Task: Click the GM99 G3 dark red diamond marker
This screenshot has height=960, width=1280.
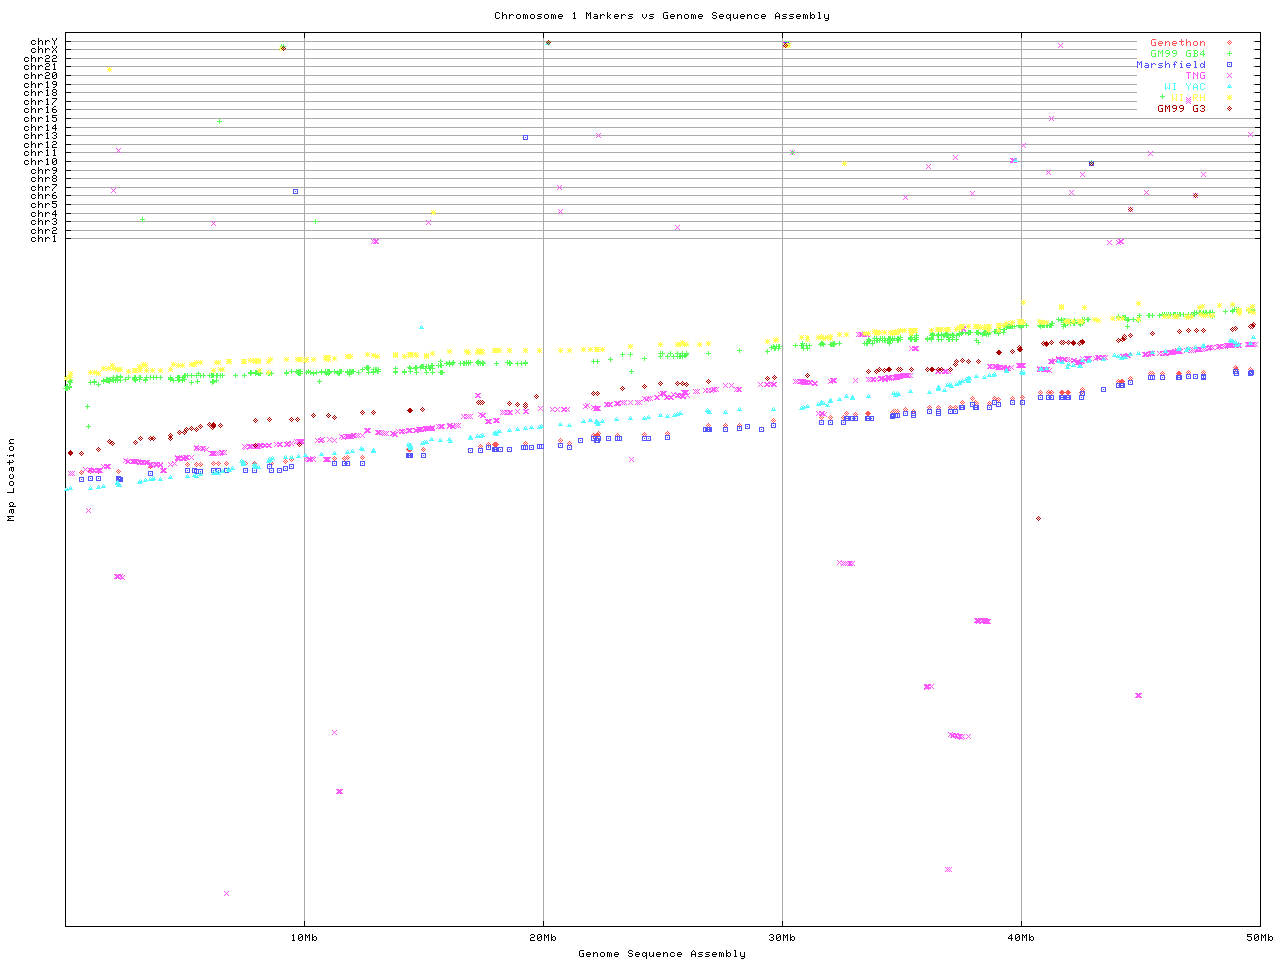Action: point(1229,109)
